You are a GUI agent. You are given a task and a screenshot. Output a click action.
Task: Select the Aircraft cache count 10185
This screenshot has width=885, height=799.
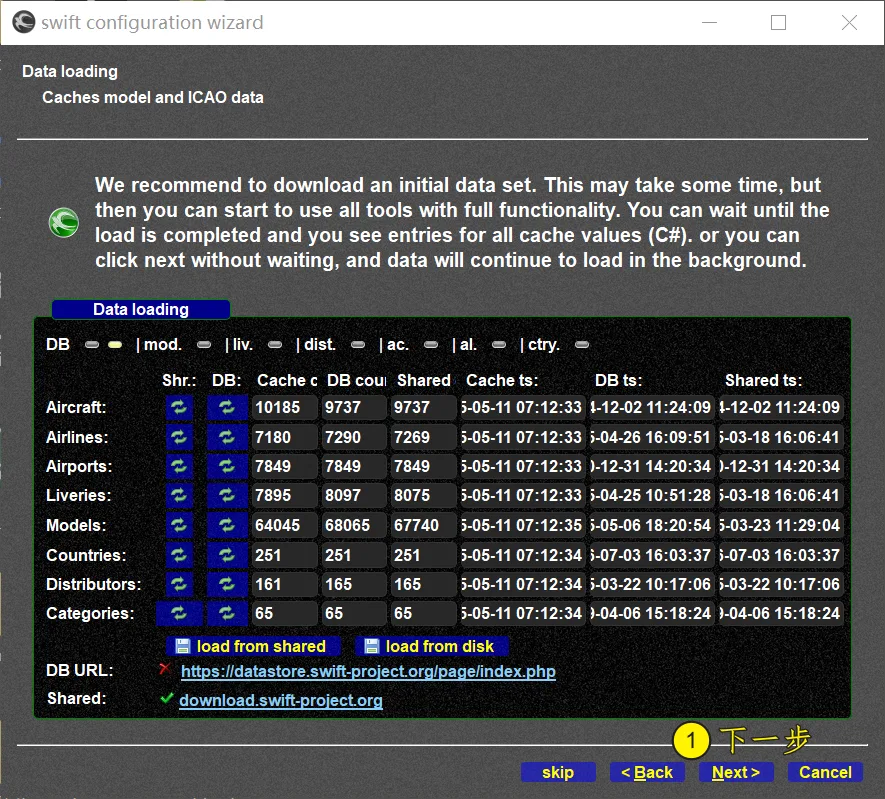(x=284, y=407)
